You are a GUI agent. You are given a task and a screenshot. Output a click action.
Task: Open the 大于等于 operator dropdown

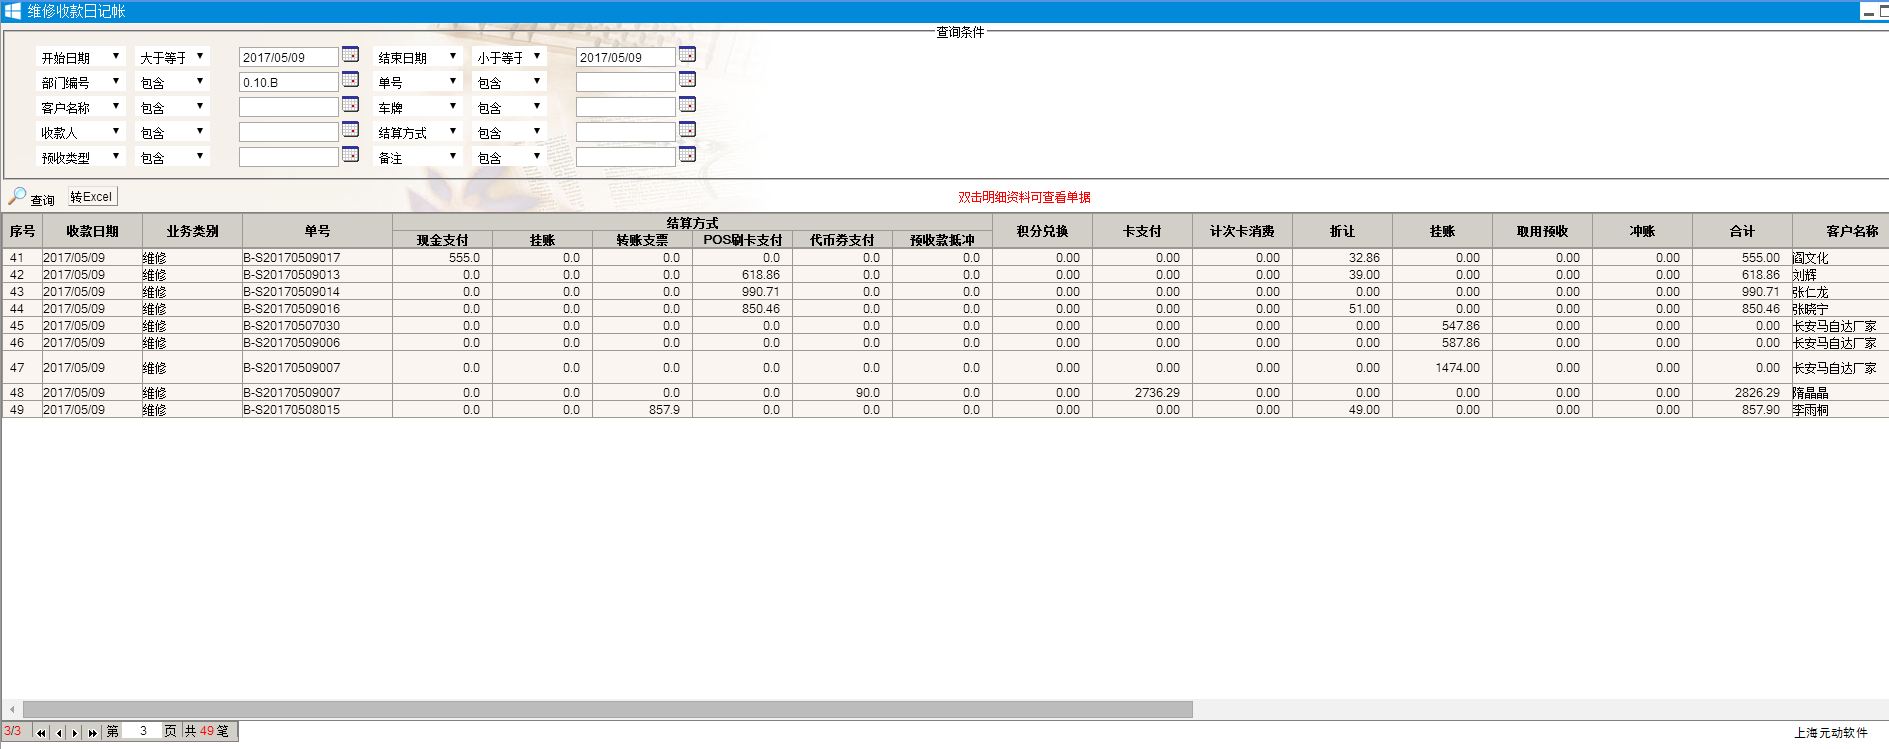(x=200, y=57)
